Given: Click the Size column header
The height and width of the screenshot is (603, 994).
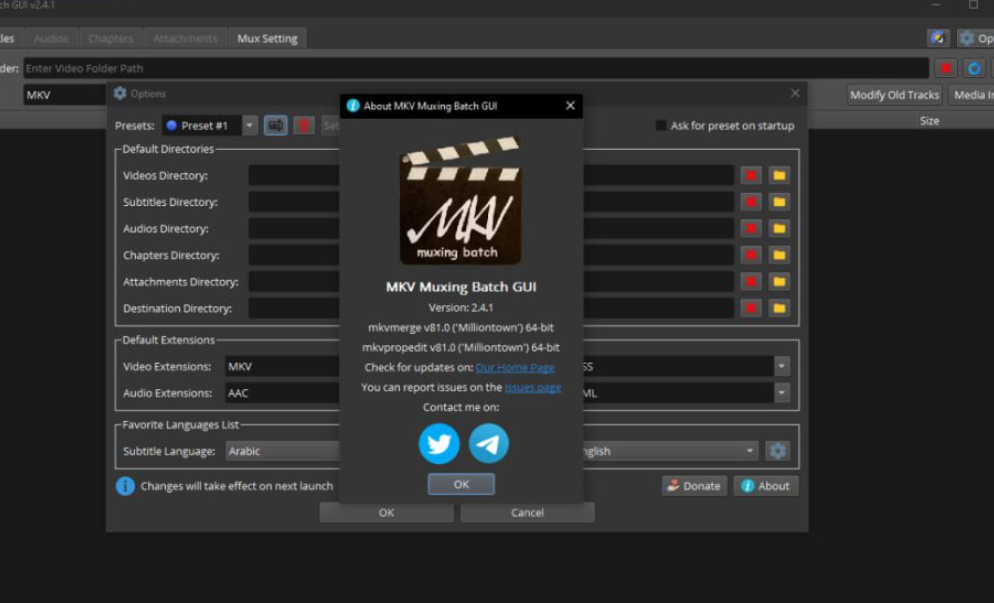Looking at the screenshot, I should point(929,120).
